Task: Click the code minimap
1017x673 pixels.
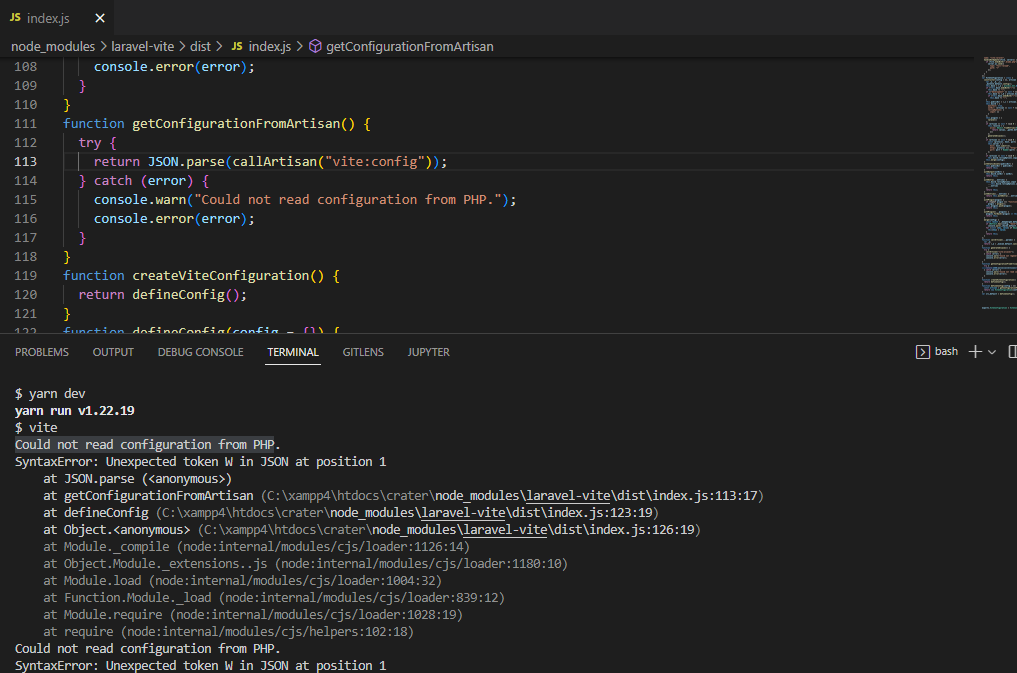Action: click(x=999, y=183)
